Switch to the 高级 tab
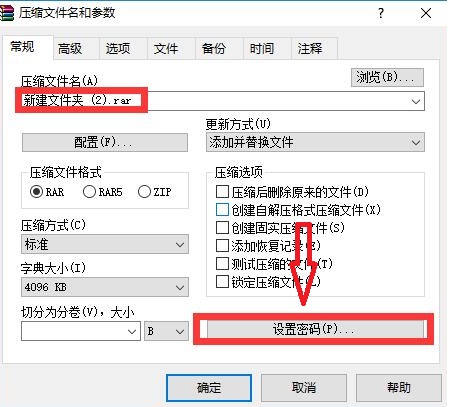Screen dimensions: 455x407 70,49
